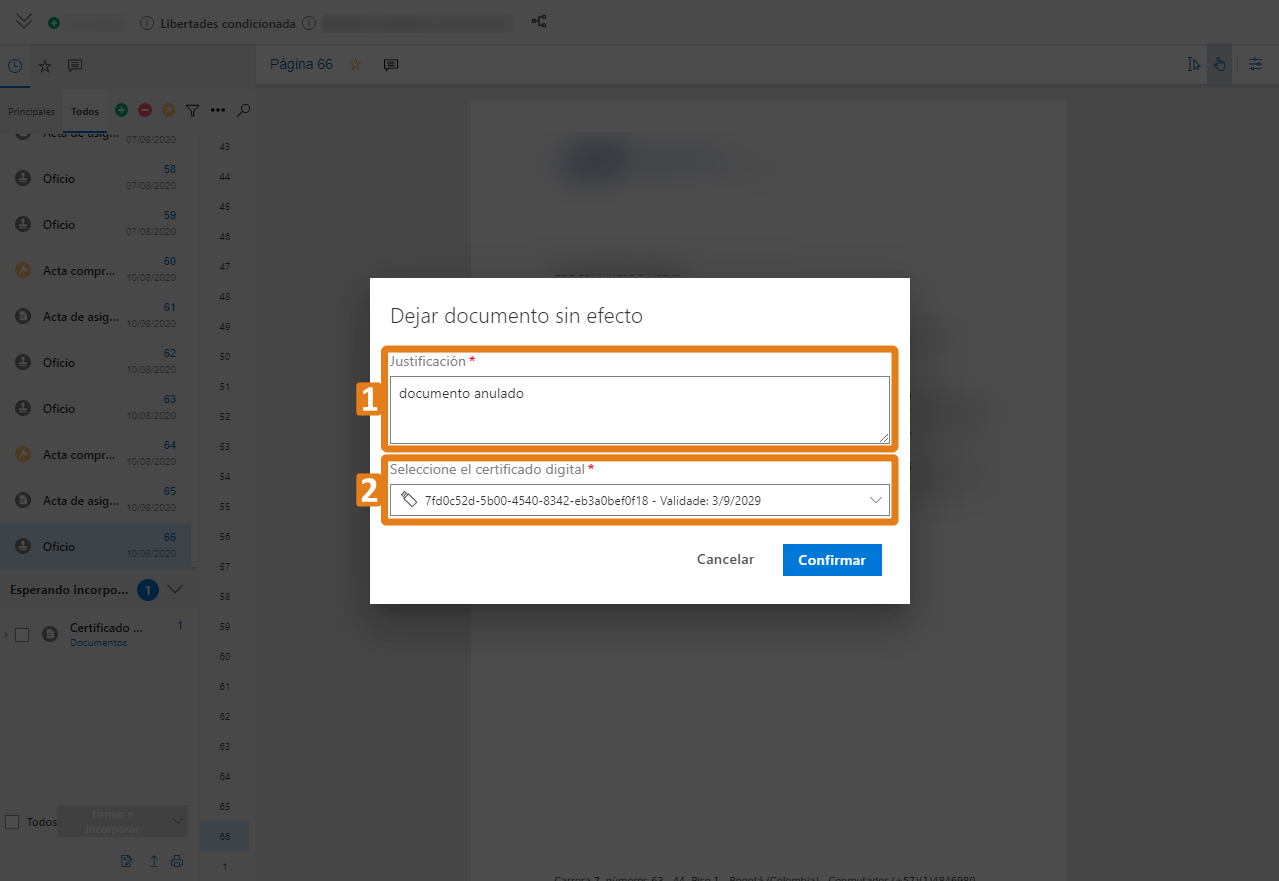Jump to page 61 in the page strip

[224, 686]
